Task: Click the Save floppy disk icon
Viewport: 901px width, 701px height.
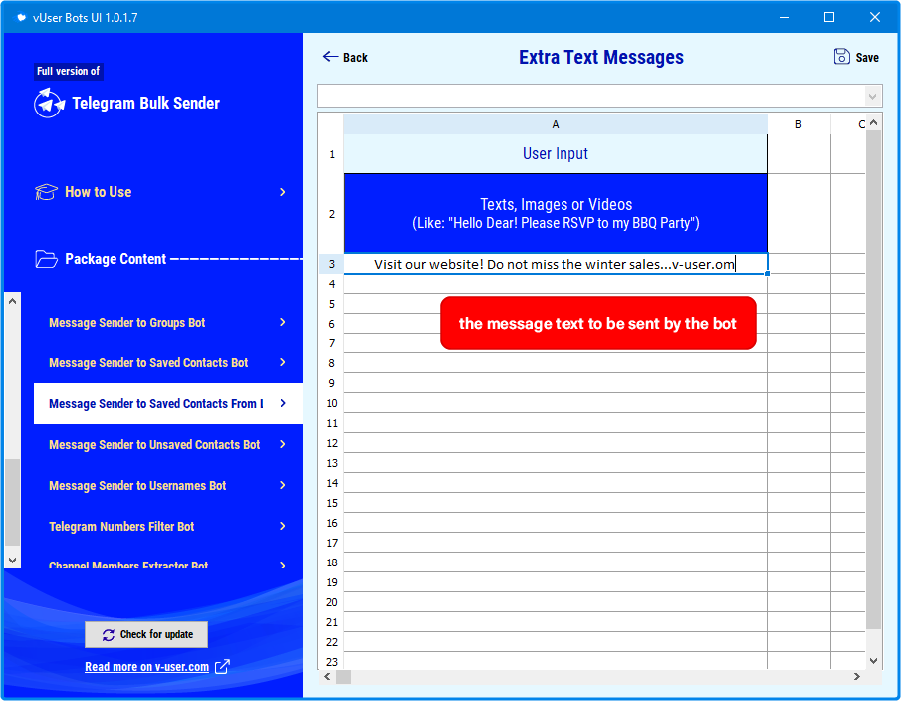Action: coord(841,56)
